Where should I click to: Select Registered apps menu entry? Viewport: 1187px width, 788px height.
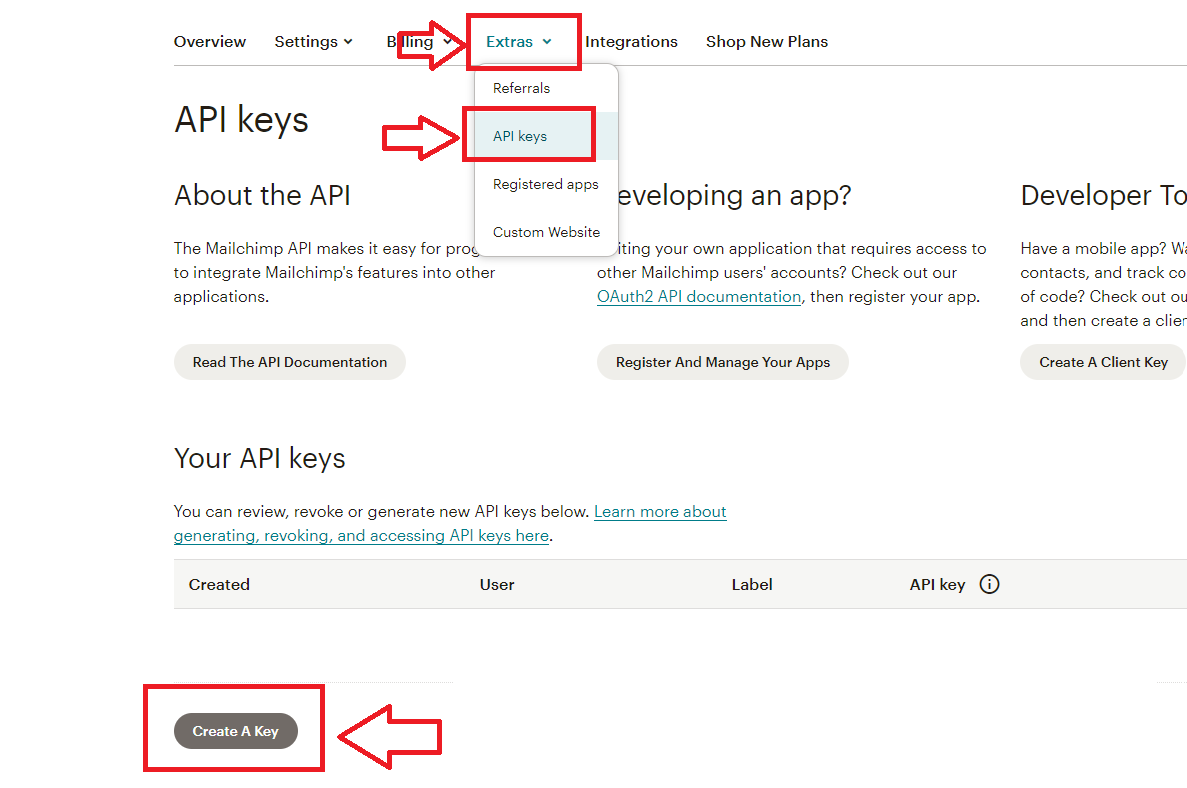click(x=547, y=184)
